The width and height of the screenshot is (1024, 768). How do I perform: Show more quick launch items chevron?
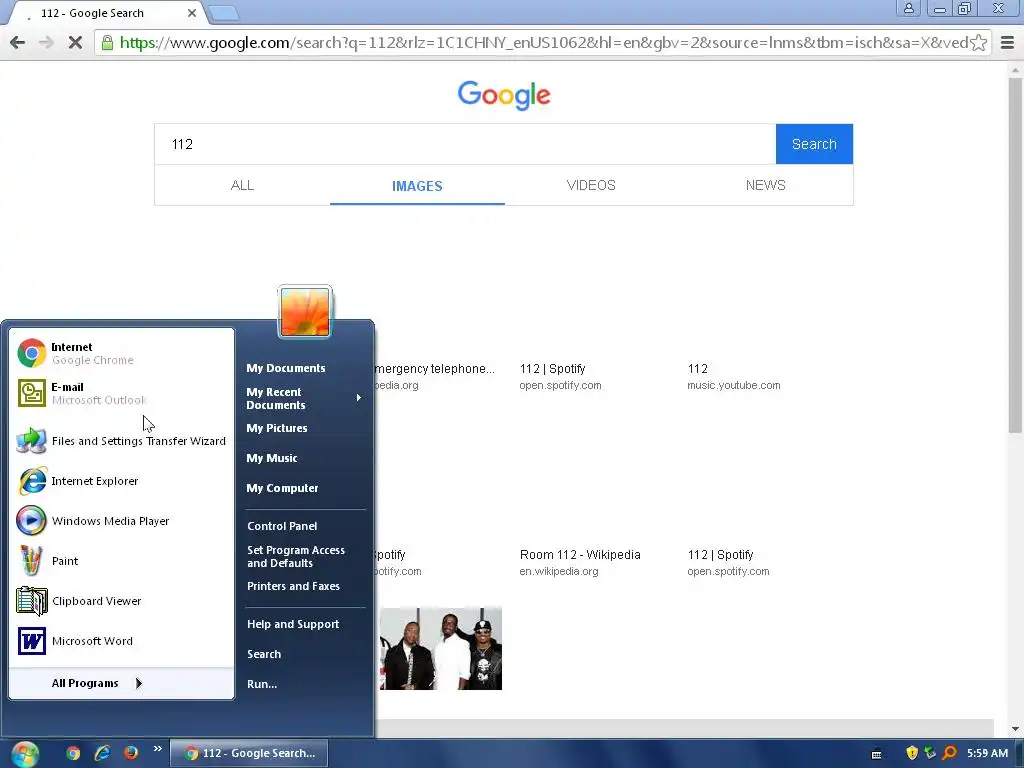[x=157, y=749]
